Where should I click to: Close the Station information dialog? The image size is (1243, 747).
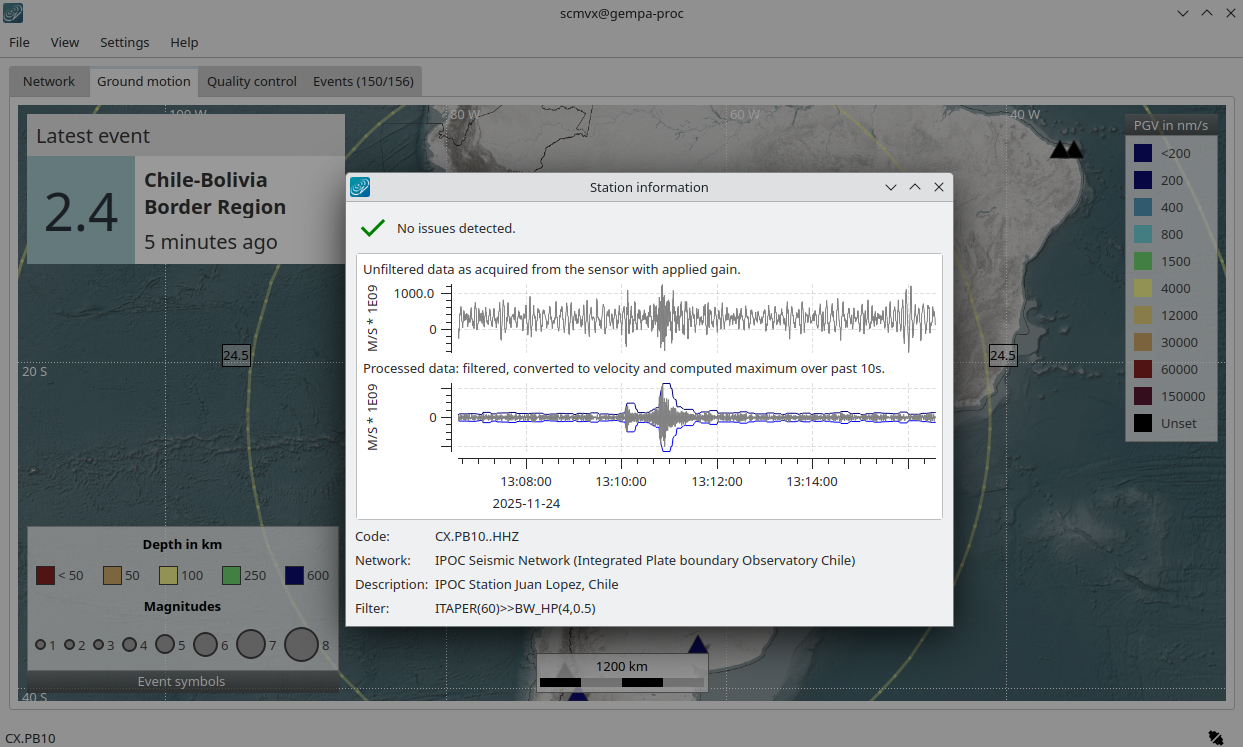(939, 187)
